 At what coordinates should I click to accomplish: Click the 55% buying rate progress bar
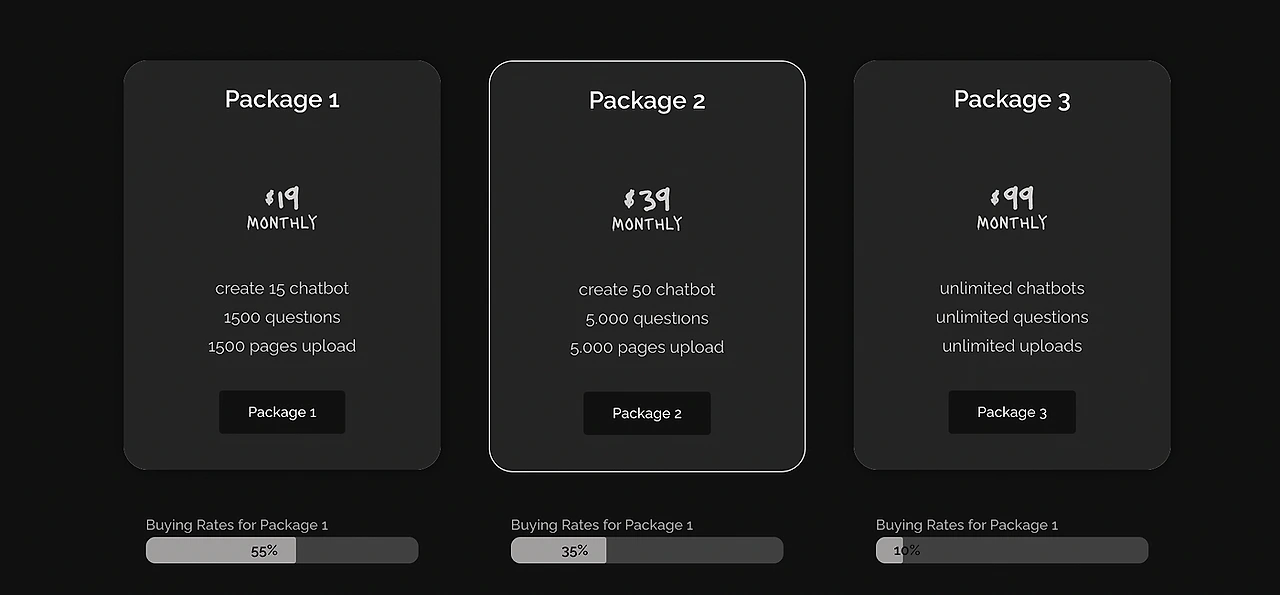click(282, 550)
